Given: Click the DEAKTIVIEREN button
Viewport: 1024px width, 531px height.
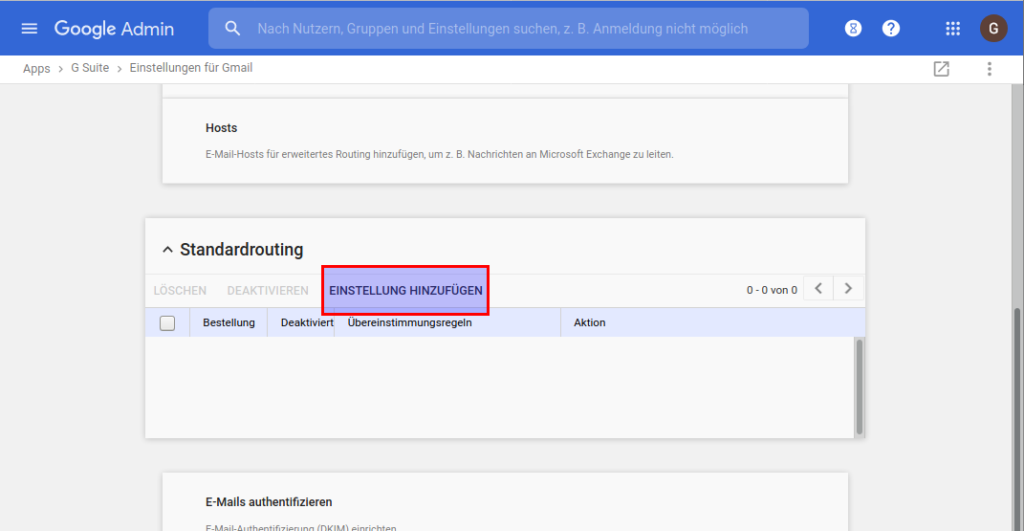Looking at the screenshot, I should coord(268,291).
